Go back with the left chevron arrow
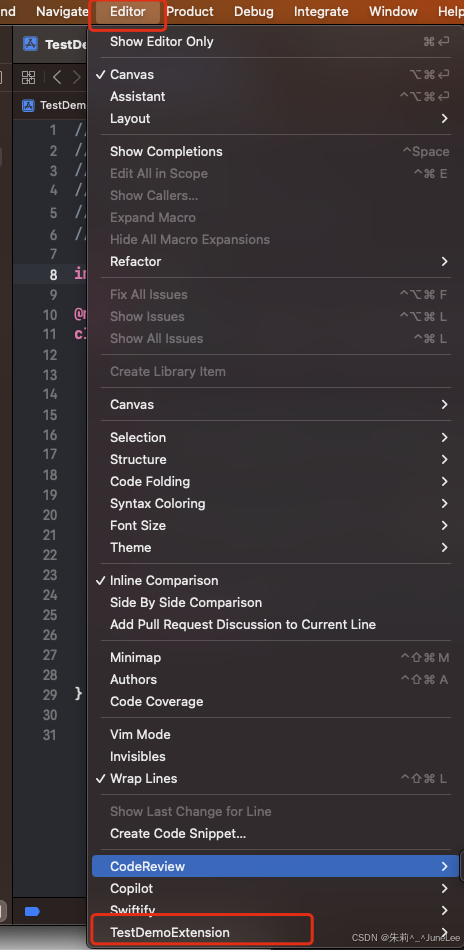The image size is (464, 950). [x=57, y=77]
